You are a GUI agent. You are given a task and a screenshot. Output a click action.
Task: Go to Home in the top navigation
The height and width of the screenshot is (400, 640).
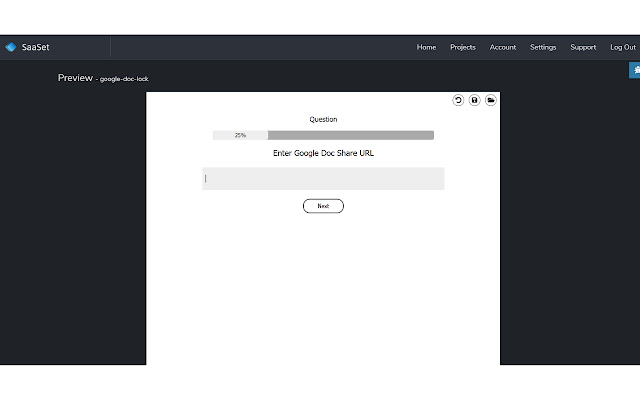pos(426,47)
